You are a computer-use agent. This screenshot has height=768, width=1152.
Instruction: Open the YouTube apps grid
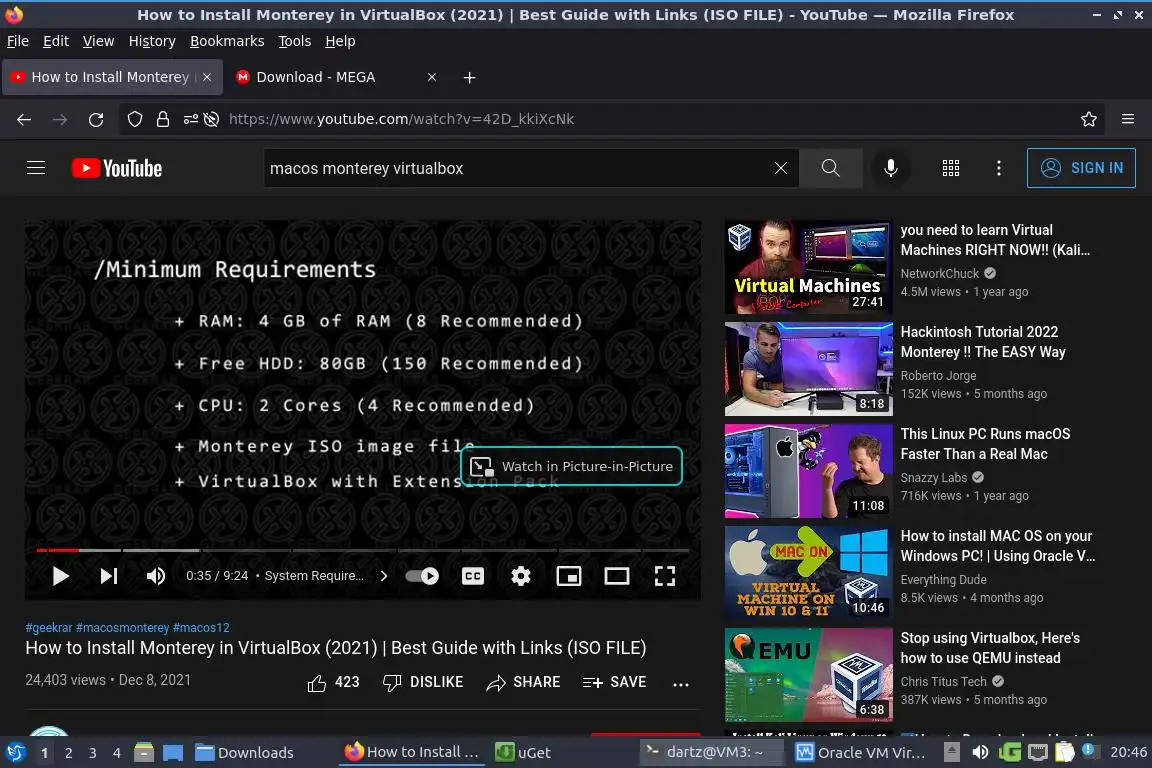click(x=951, y=168)
